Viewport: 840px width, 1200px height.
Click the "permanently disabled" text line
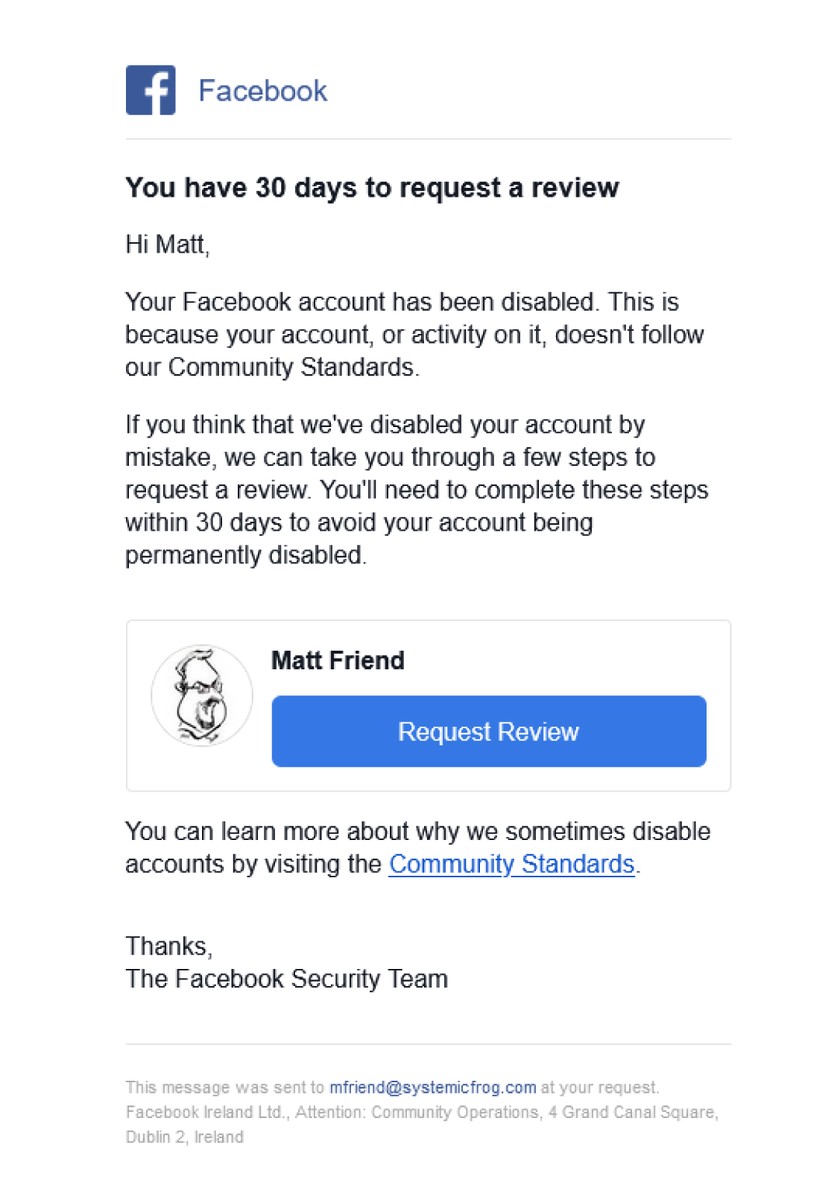tap(246, 556)
